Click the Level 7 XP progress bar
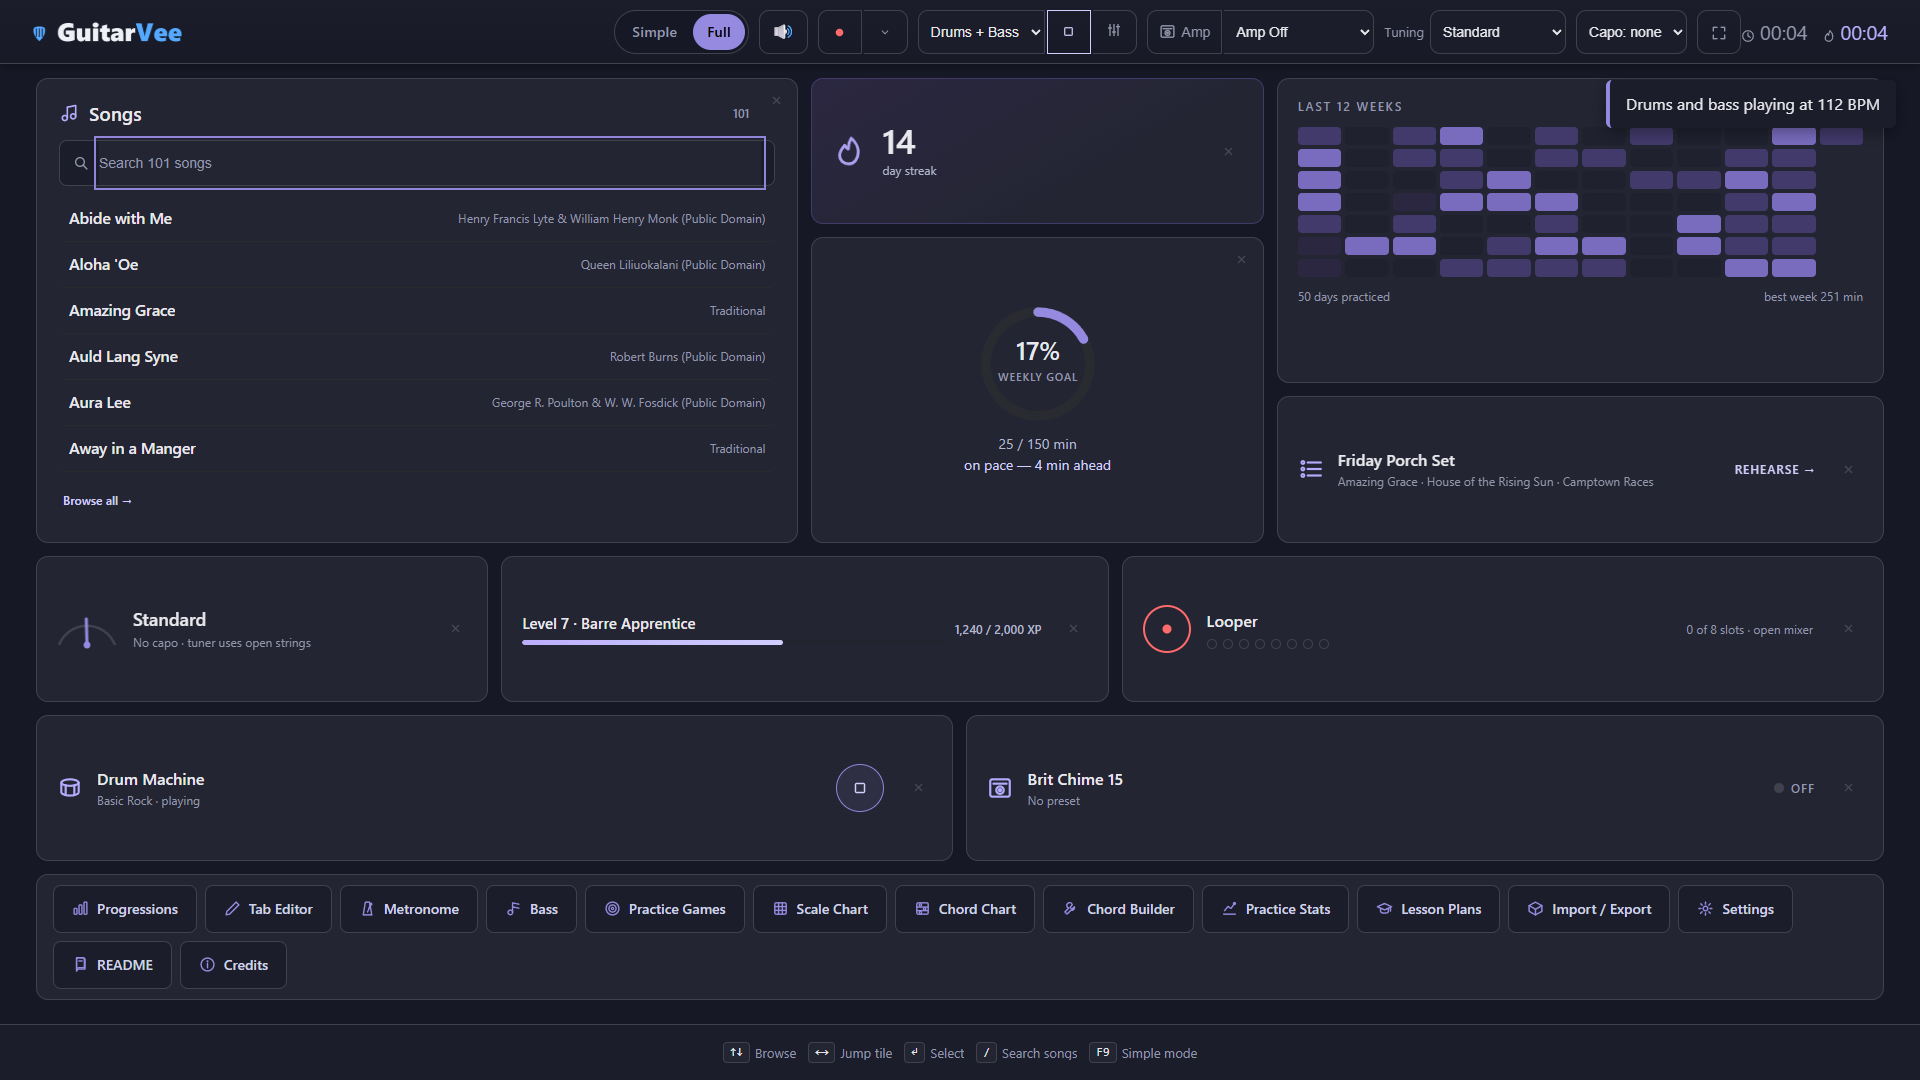The width and height of the screenshot is (1920, 1080). coord(731,643)
